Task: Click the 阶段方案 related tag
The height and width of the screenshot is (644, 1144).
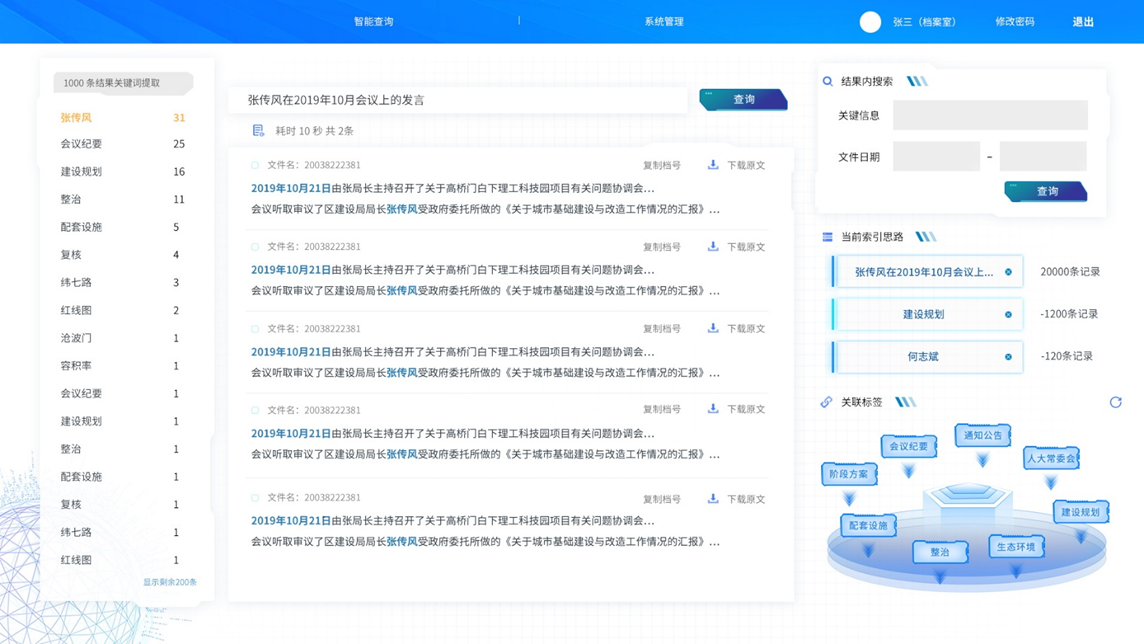Action: 849,474
